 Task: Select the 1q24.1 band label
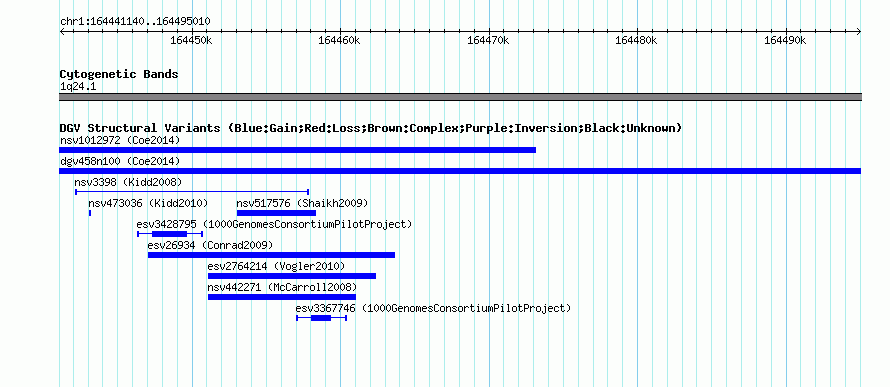click(78, 87)
